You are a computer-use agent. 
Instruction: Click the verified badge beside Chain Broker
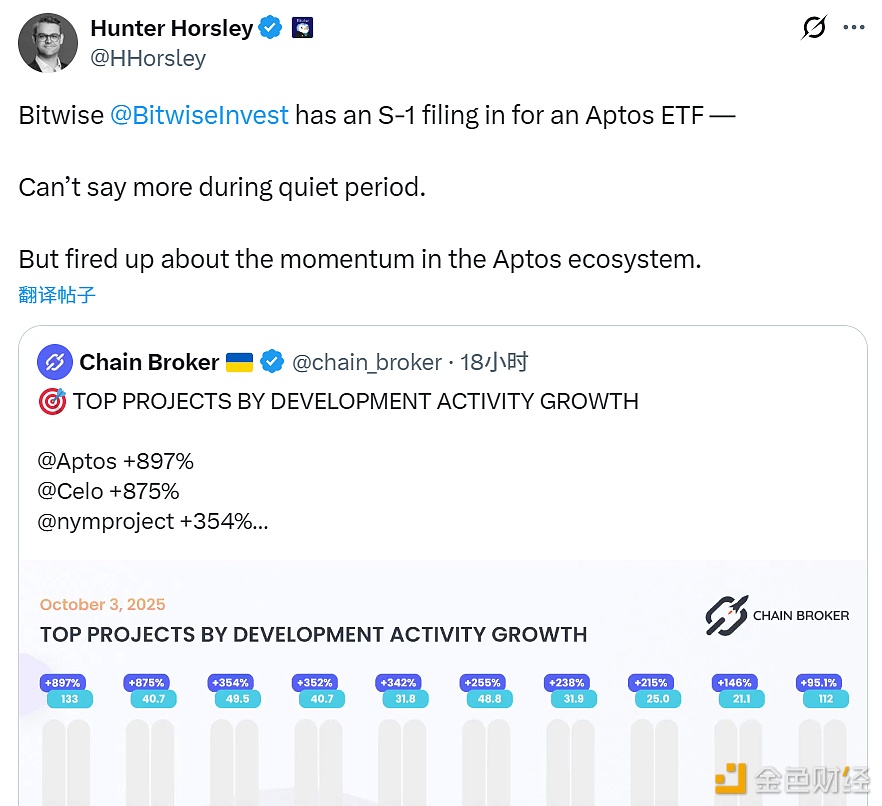(x=272, y=362)
